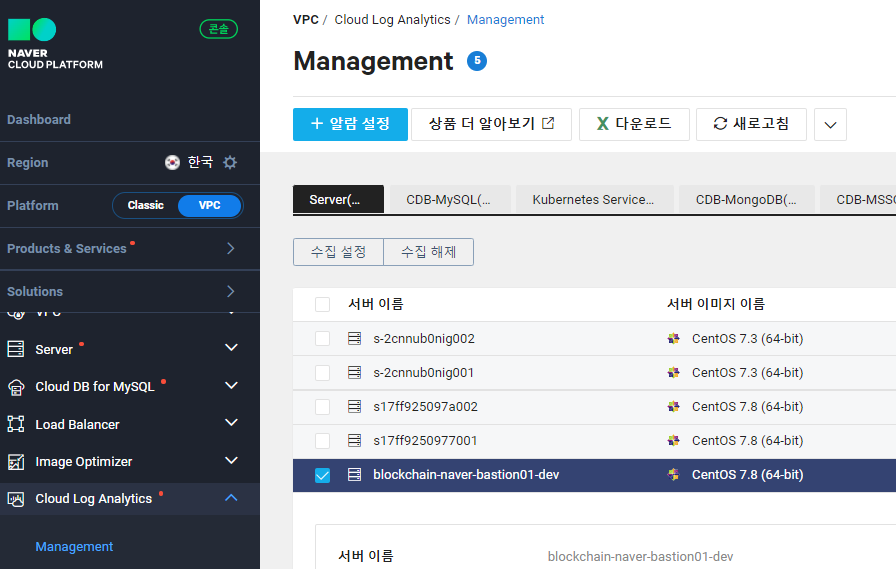
Task: Click the Korea flag region icon
Action: point(172,162)
